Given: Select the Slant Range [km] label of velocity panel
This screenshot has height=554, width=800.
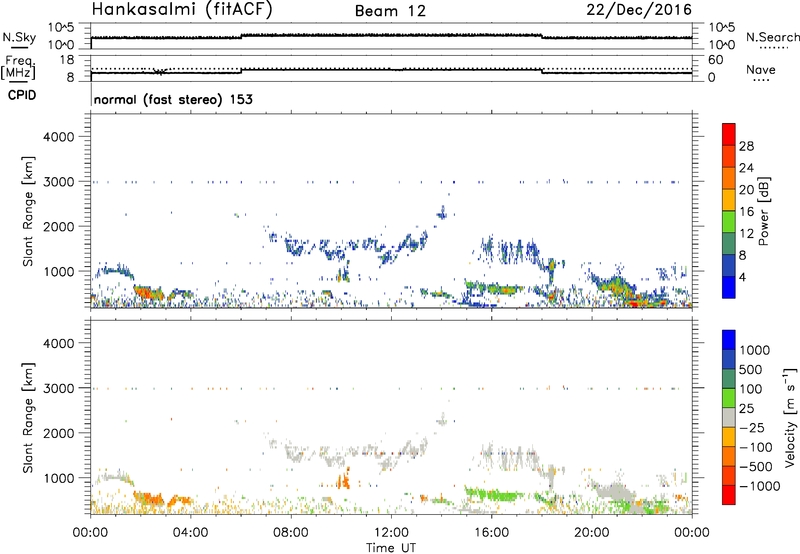Looking at the screenshot, I should pos(29,418).
